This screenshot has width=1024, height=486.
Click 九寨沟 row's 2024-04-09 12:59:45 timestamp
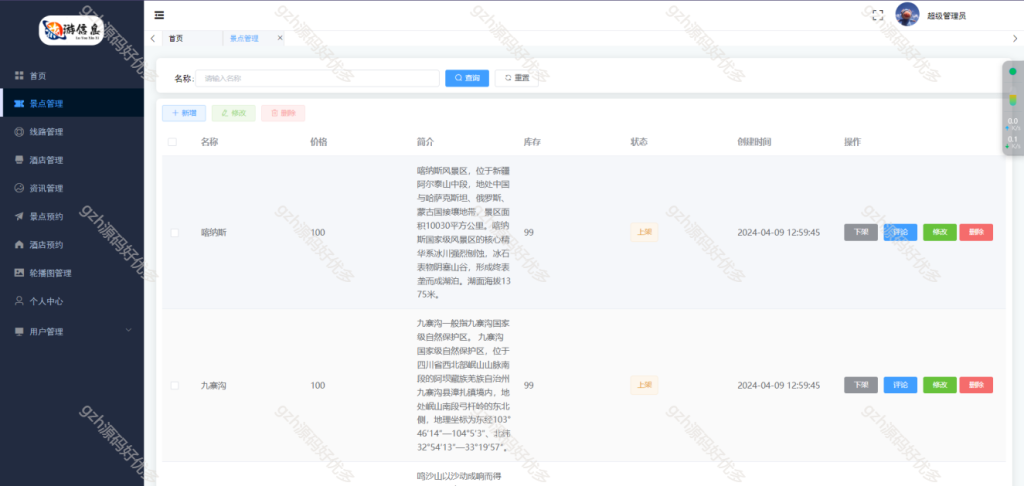coord(778,385)
